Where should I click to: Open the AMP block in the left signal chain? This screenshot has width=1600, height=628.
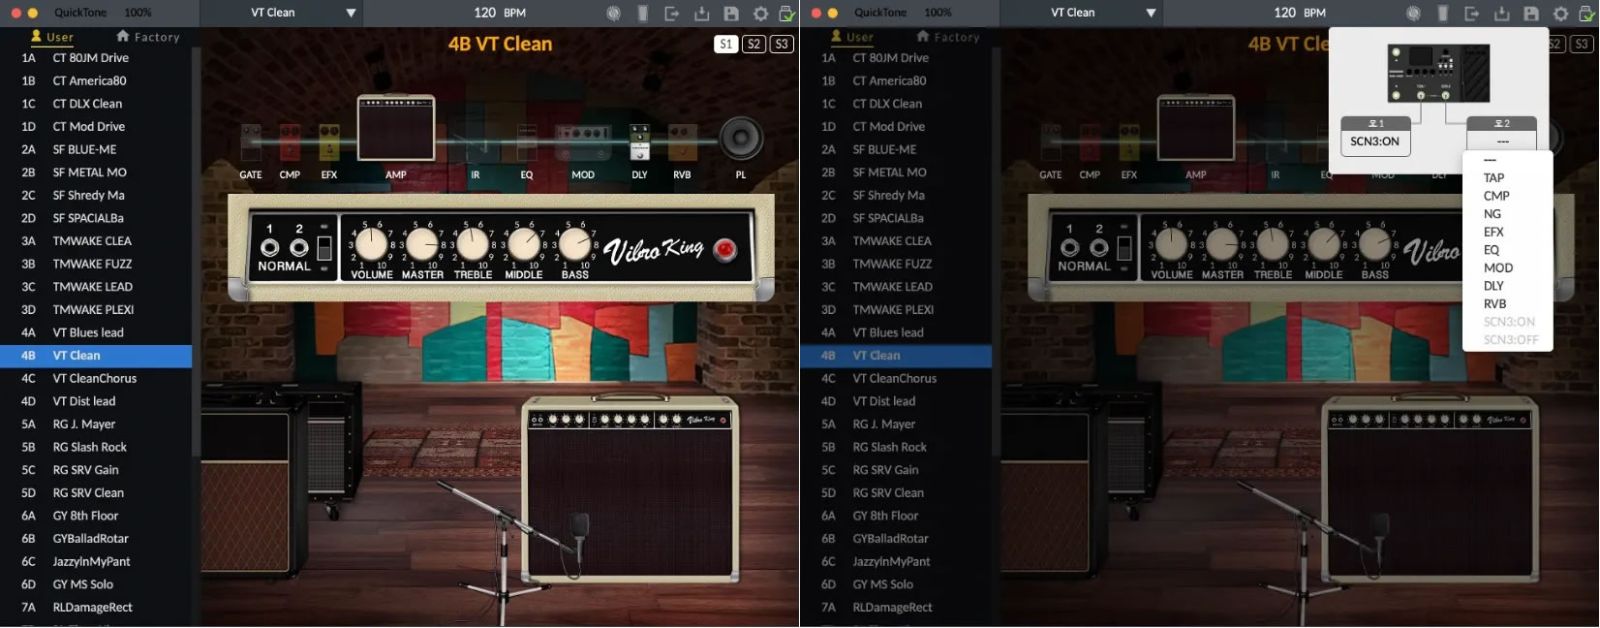pos(396,128)
